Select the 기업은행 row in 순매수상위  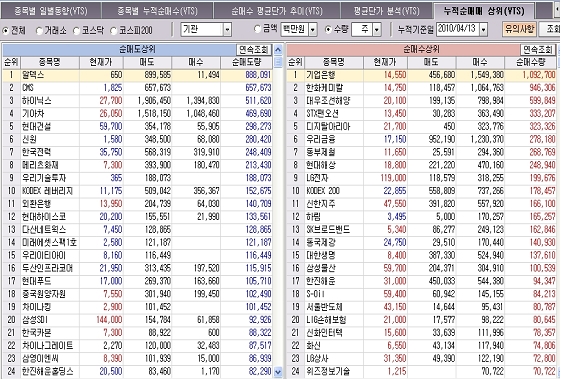click(421, 75)
